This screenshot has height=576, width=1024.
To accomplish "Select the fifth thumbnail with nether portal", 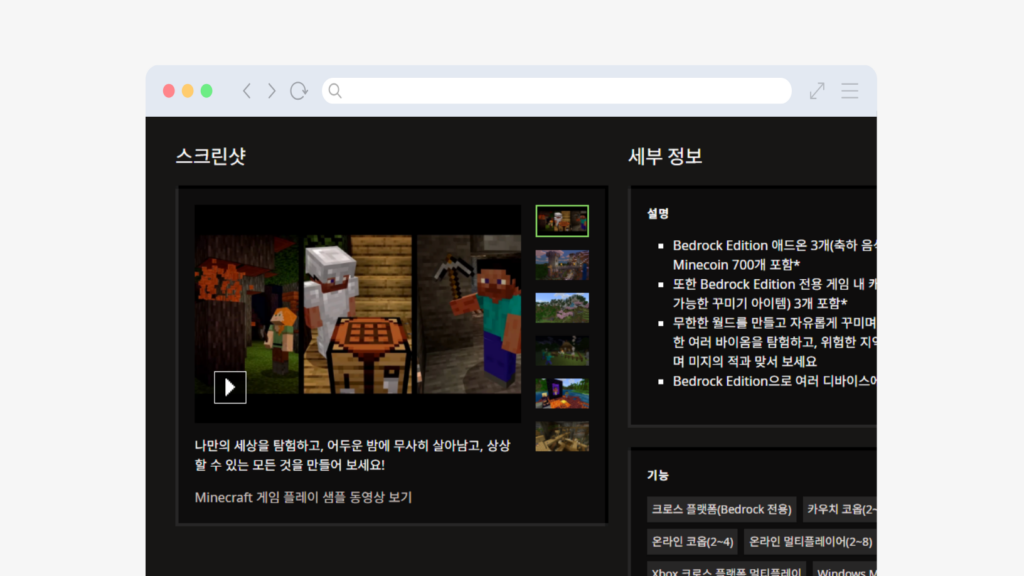I will 562,394.
